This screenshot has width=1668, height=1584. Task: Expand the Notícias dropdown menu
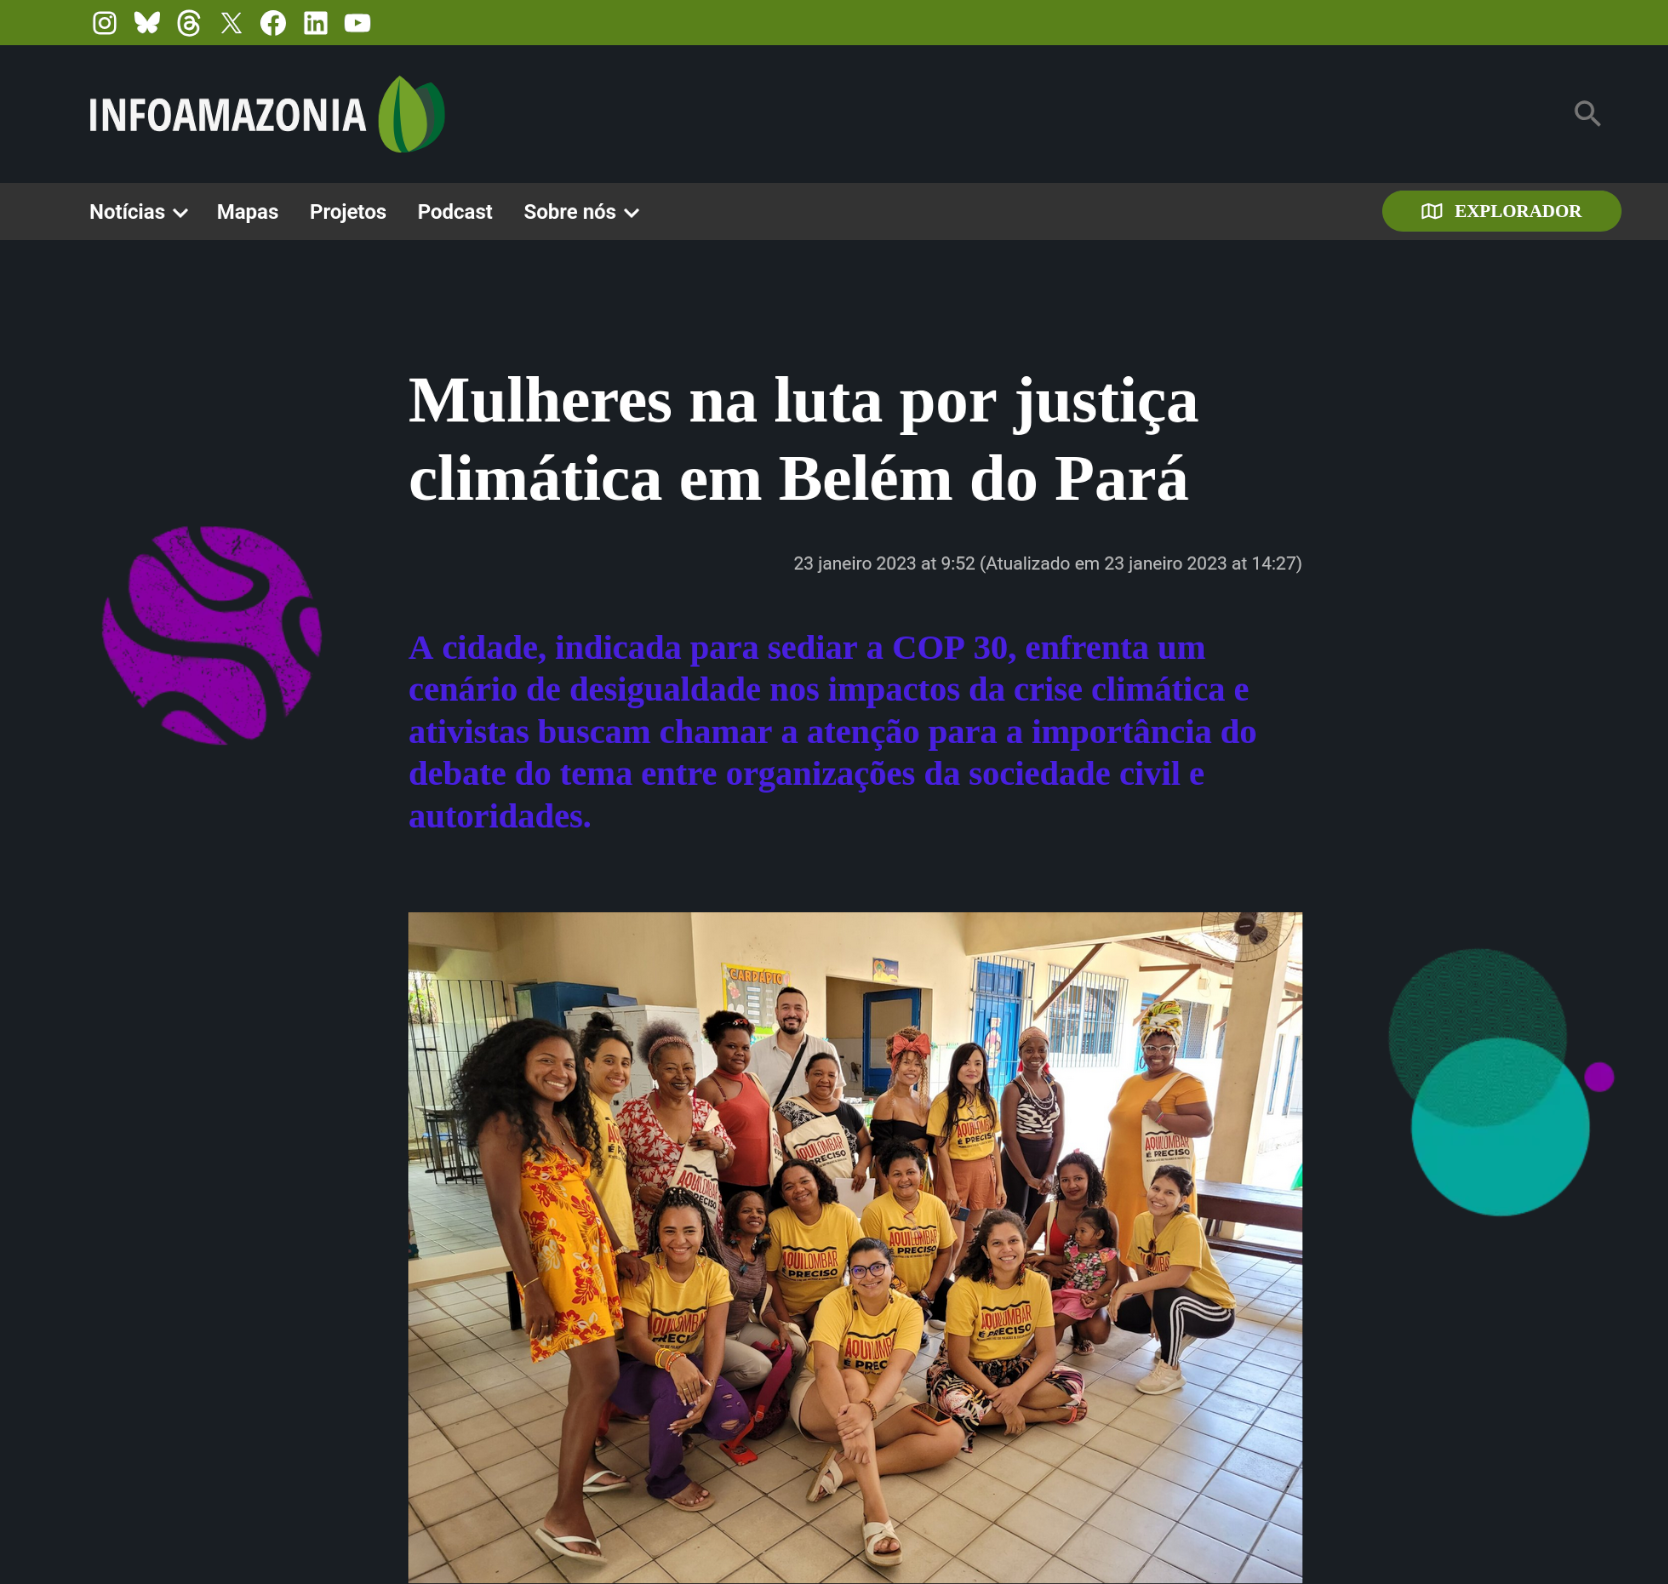(138, 212)
